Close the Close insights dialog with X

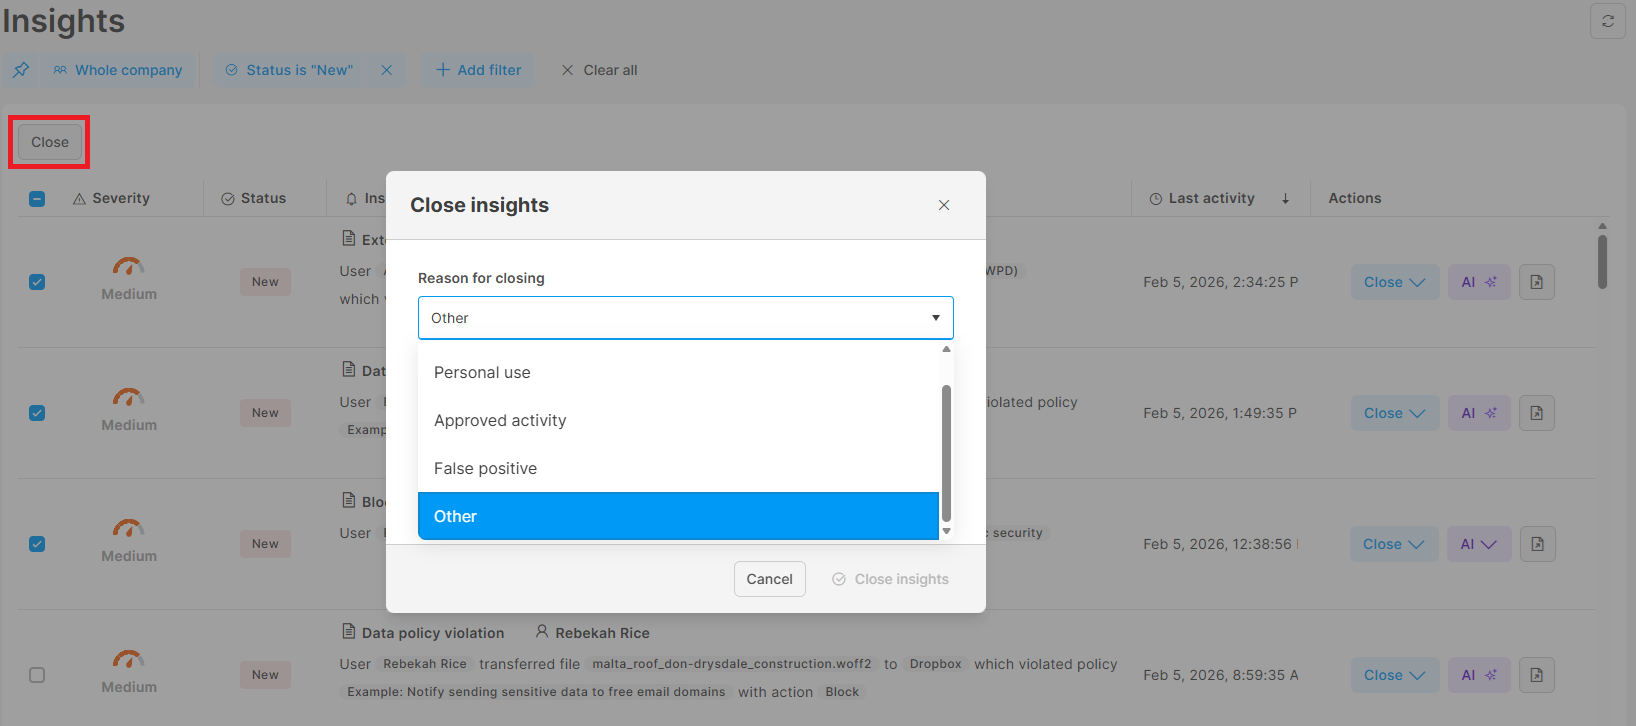coord(943,205)
